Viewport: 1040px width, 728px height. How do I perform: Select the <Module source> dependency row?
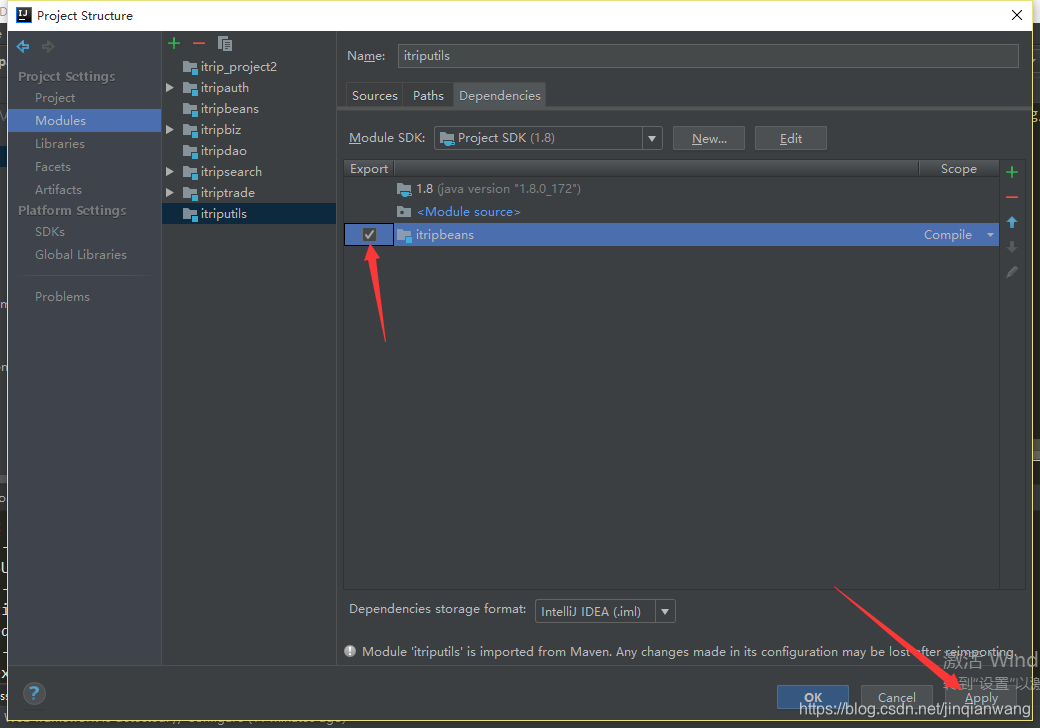(x=671, y=212)
